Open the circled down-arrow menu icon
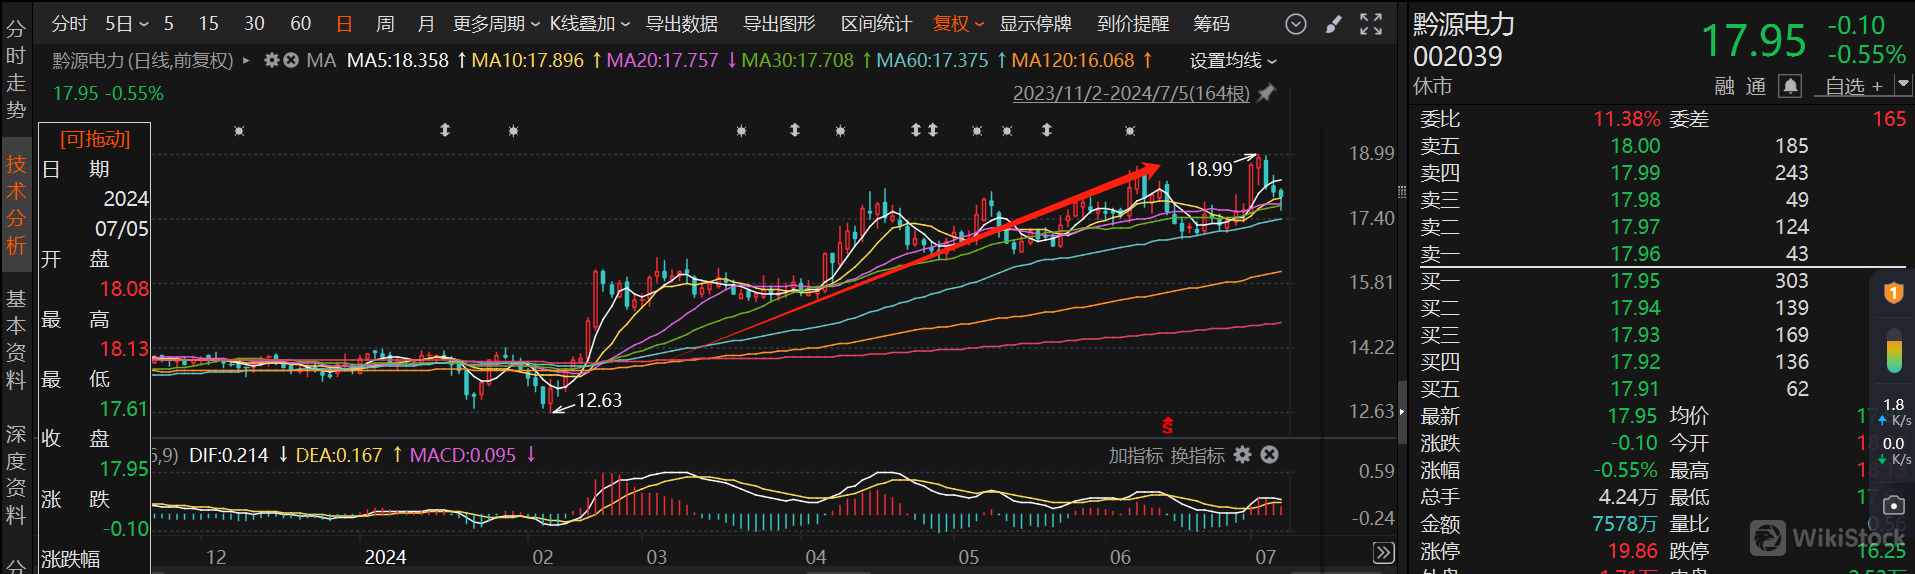Screen dimensions: 1915x574 click(x=1295, y=24)
